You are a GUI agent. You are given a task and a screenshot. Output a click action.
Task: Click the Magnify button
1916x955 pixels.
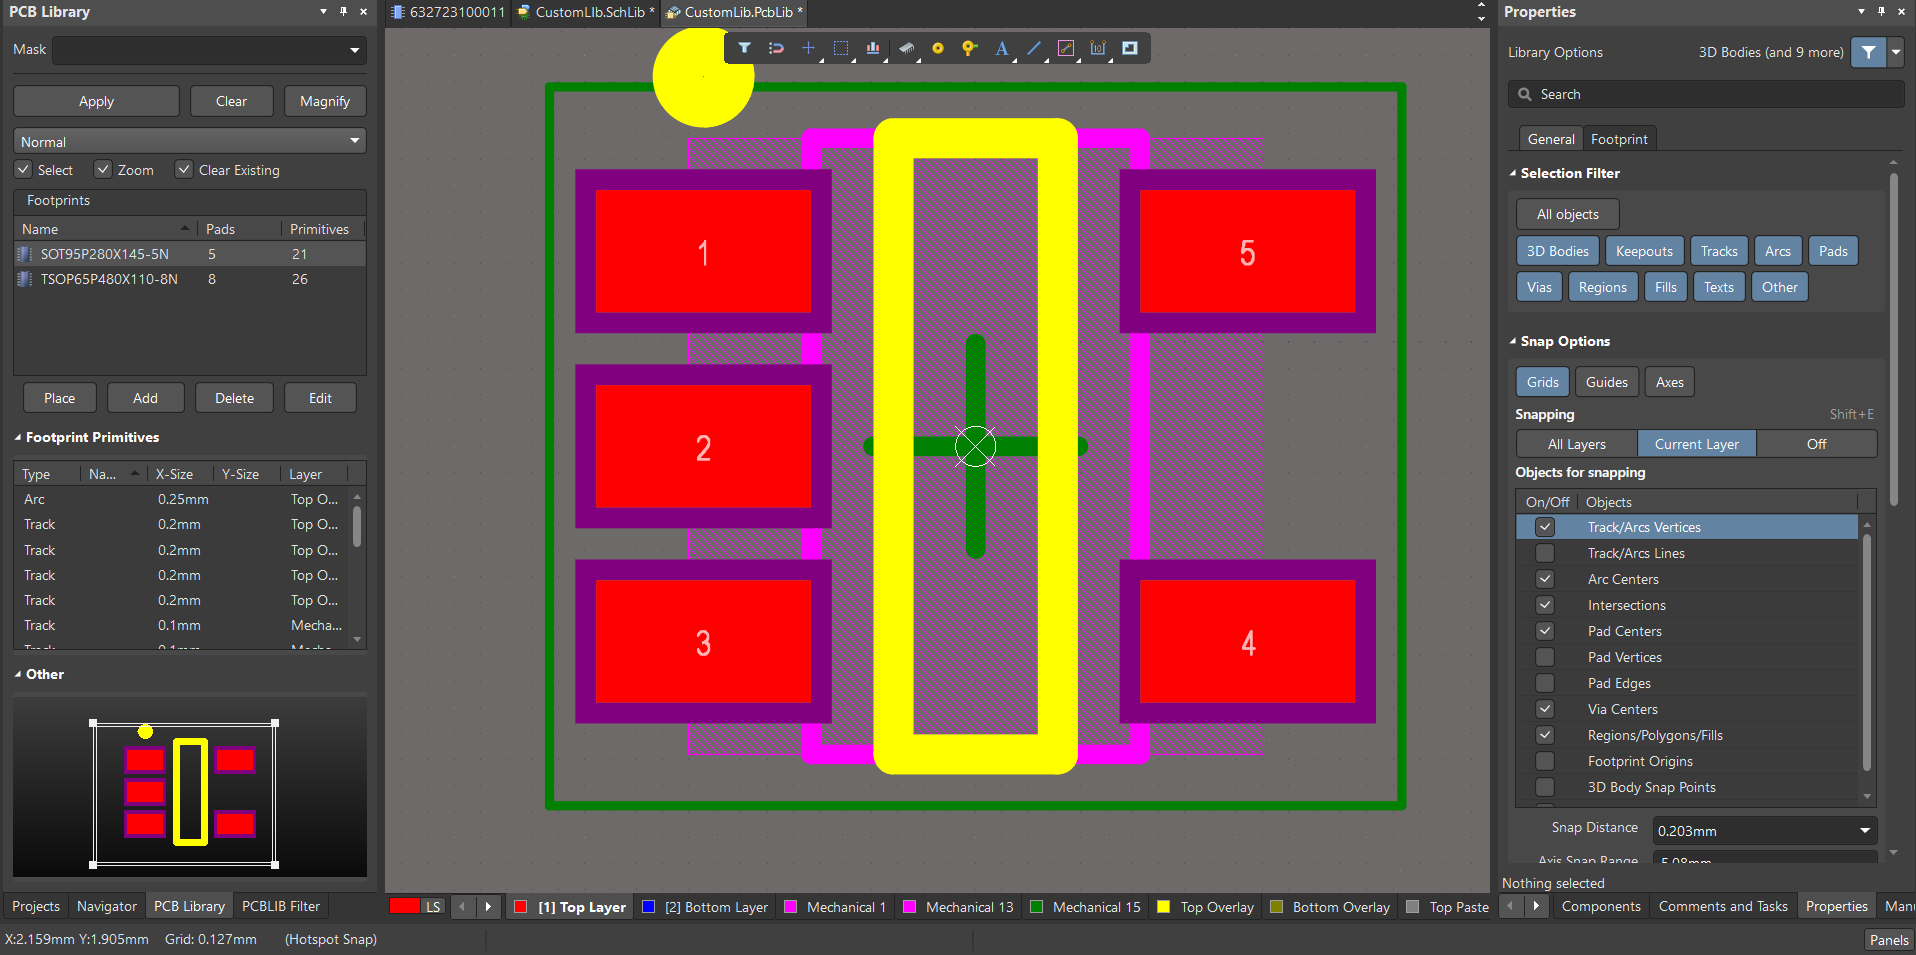tap(325, 101)
